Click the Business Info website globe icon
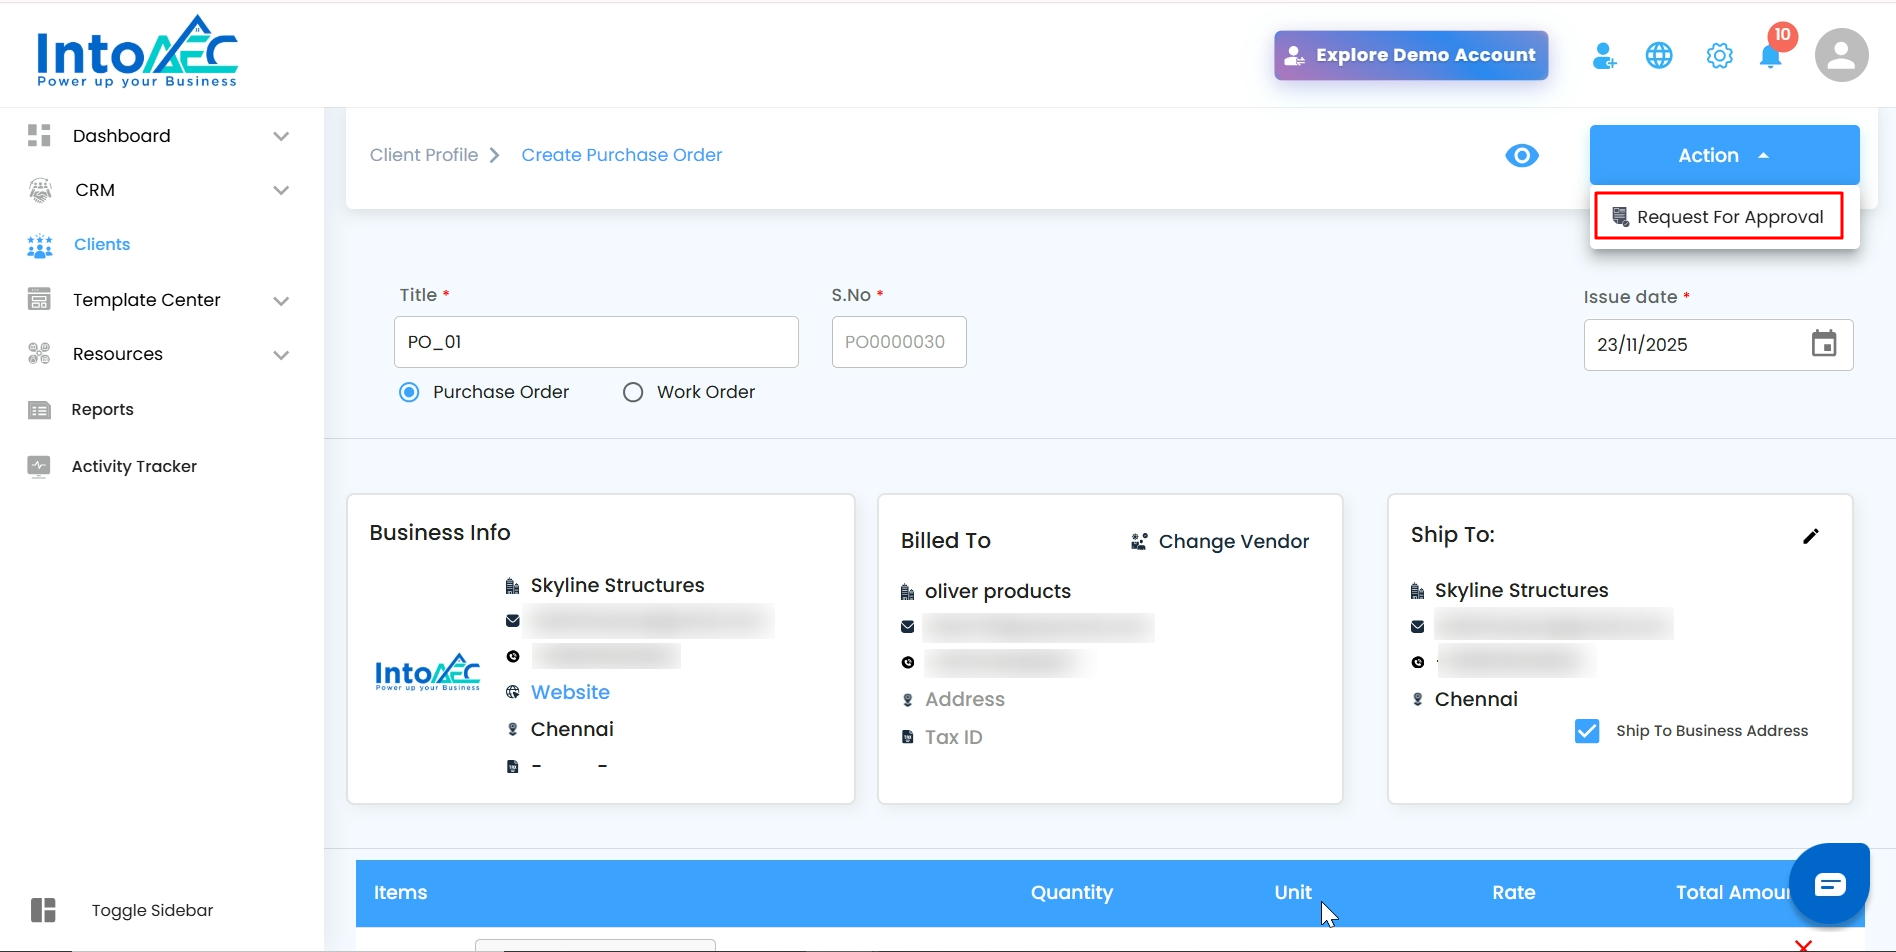This screenshot has height=952, width=1896. 513,692
